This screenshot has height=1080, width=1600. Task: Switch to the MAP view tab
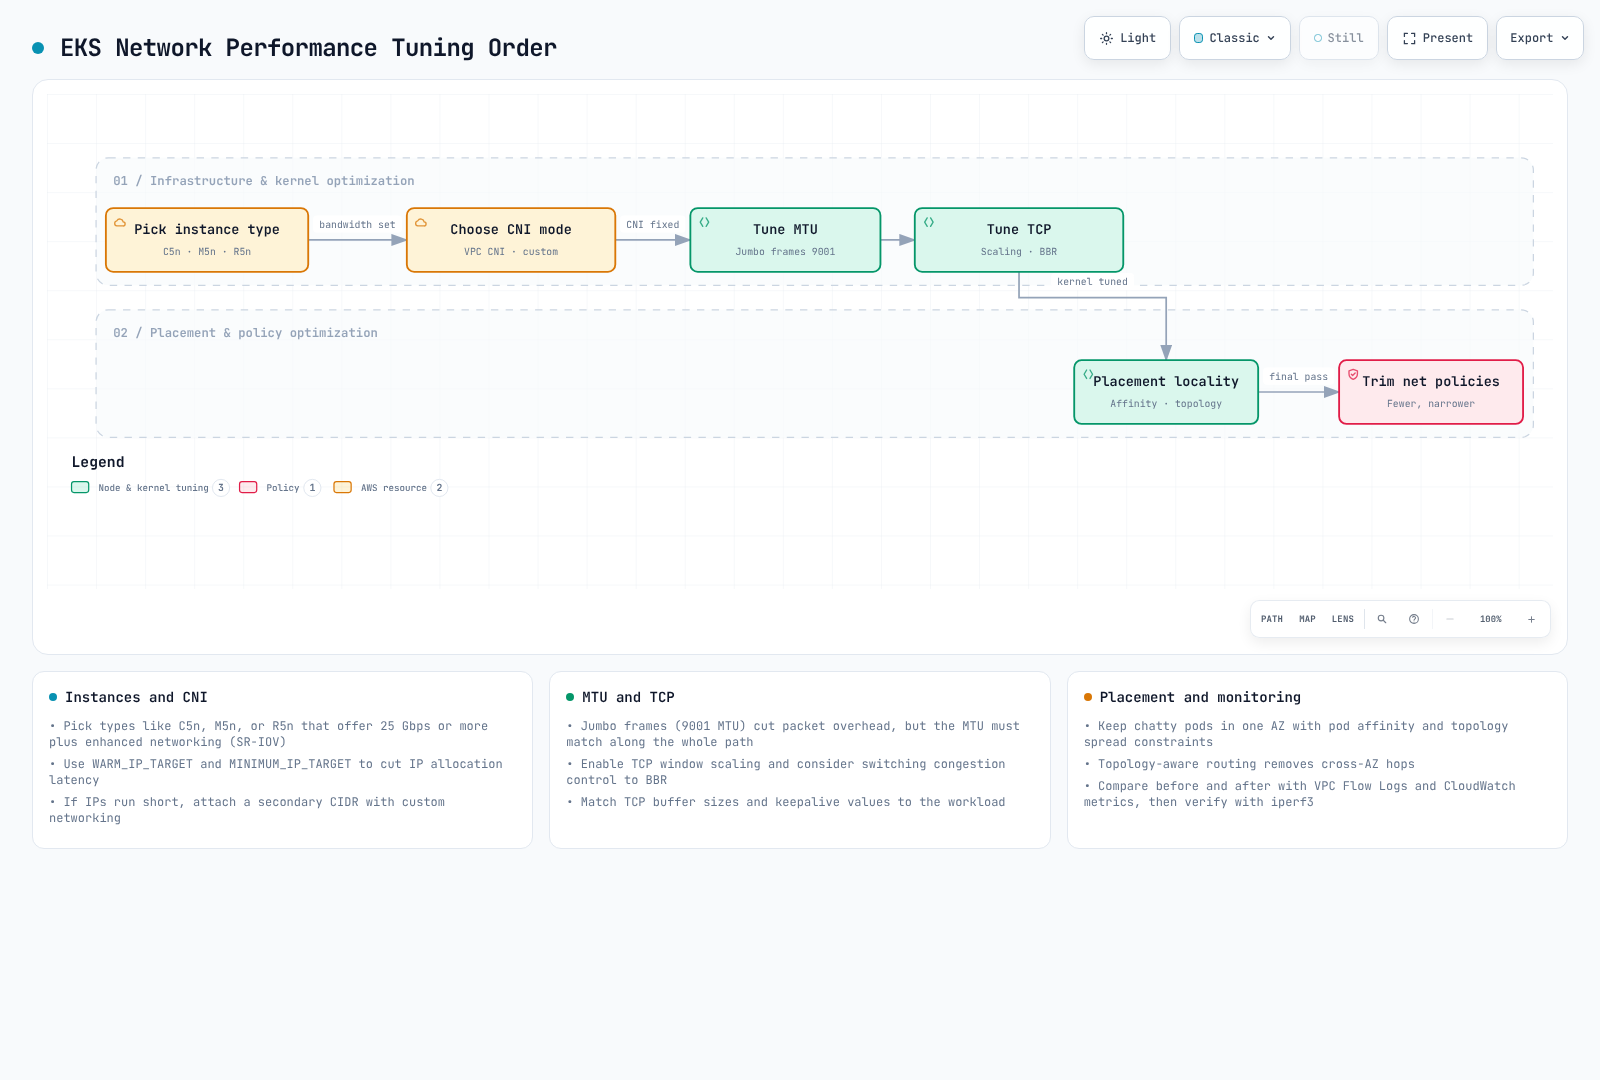point(1307,619)
